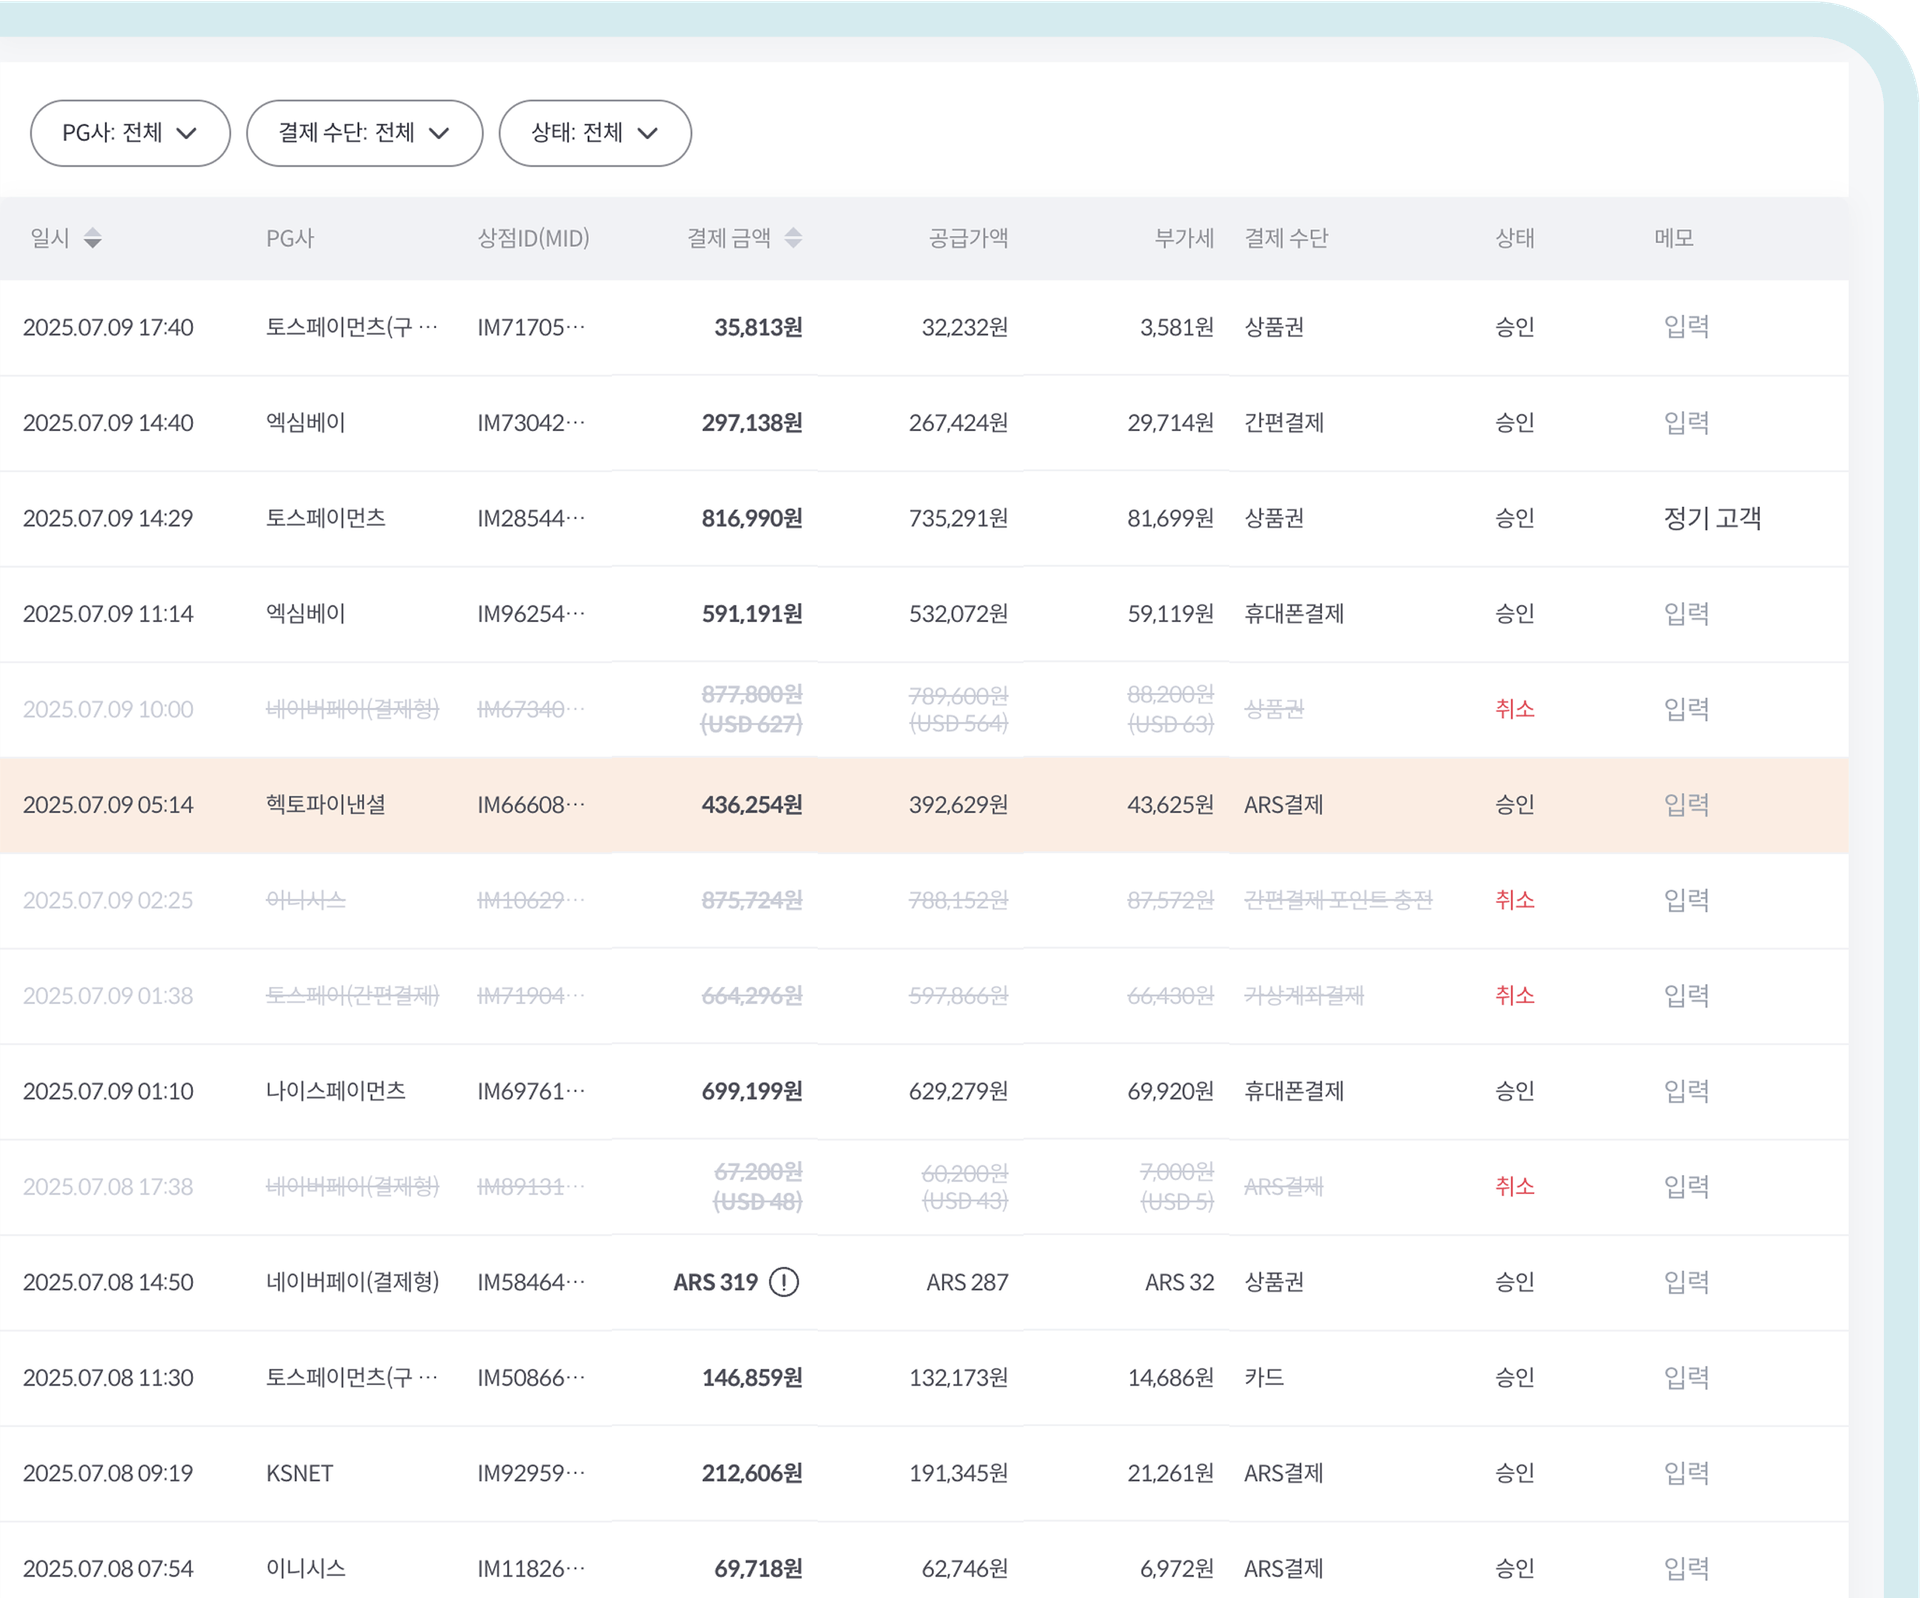
Task: Click the IM58464 merchant ID cell
Action: [531, 1282]
